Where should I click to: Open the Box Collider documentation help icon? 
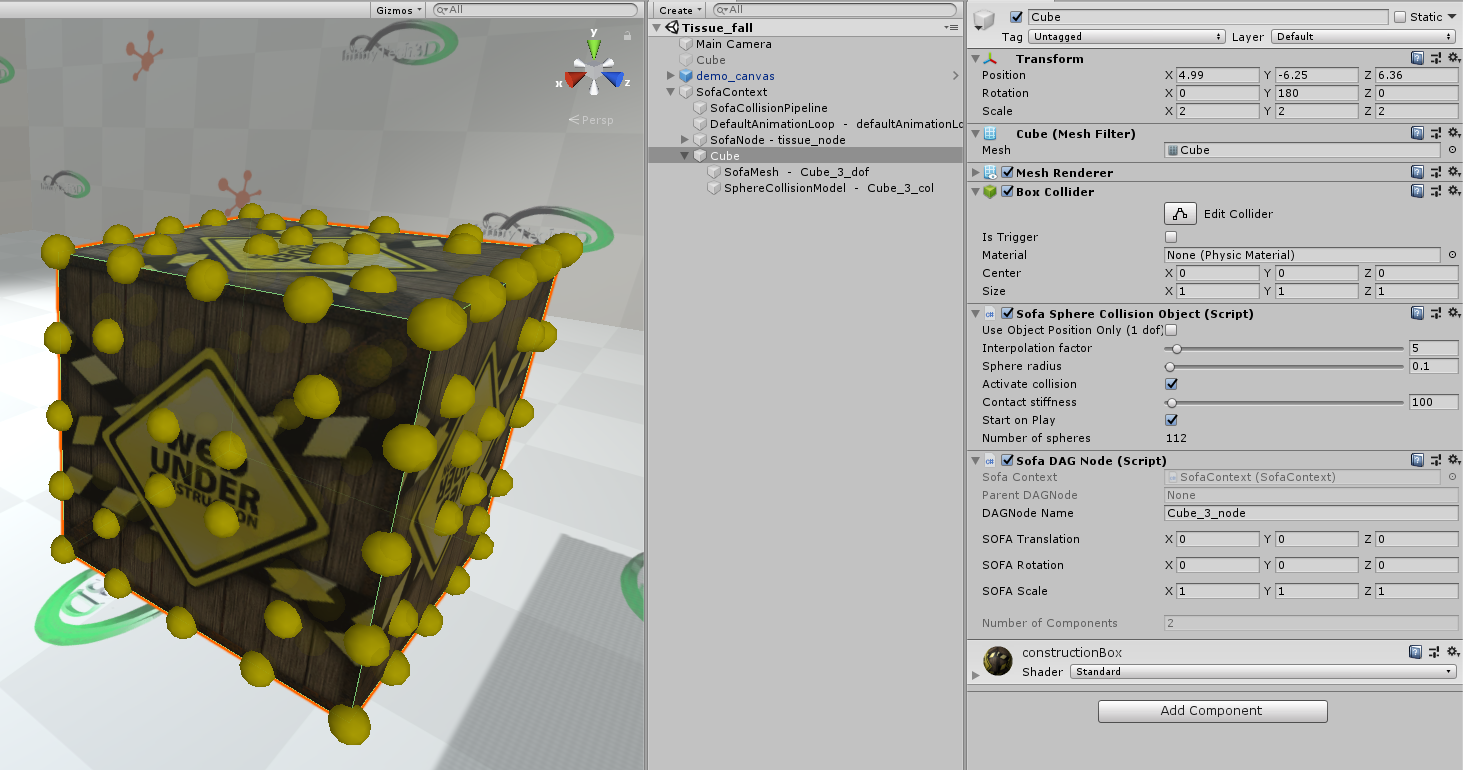point(1417,190)
